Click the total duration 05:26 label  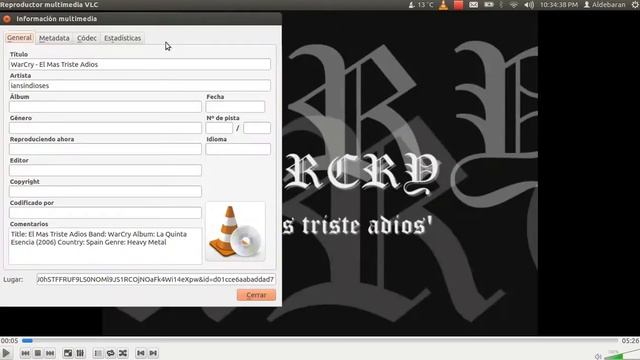(x=630, y=340)
